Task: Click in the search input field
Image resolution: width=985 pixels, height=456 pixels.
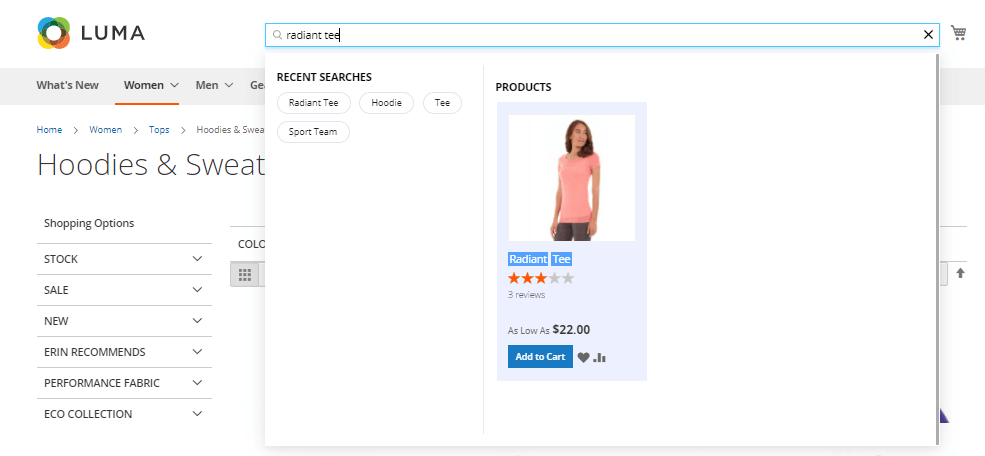Action: coord(600,35)
